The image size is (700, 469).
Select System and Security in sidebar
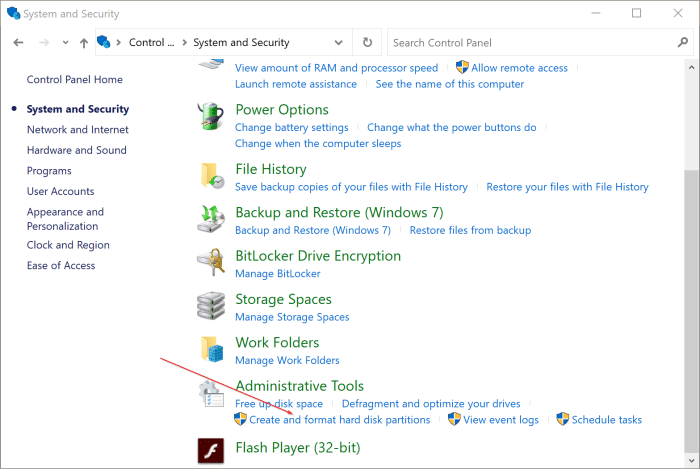[78, 109]
